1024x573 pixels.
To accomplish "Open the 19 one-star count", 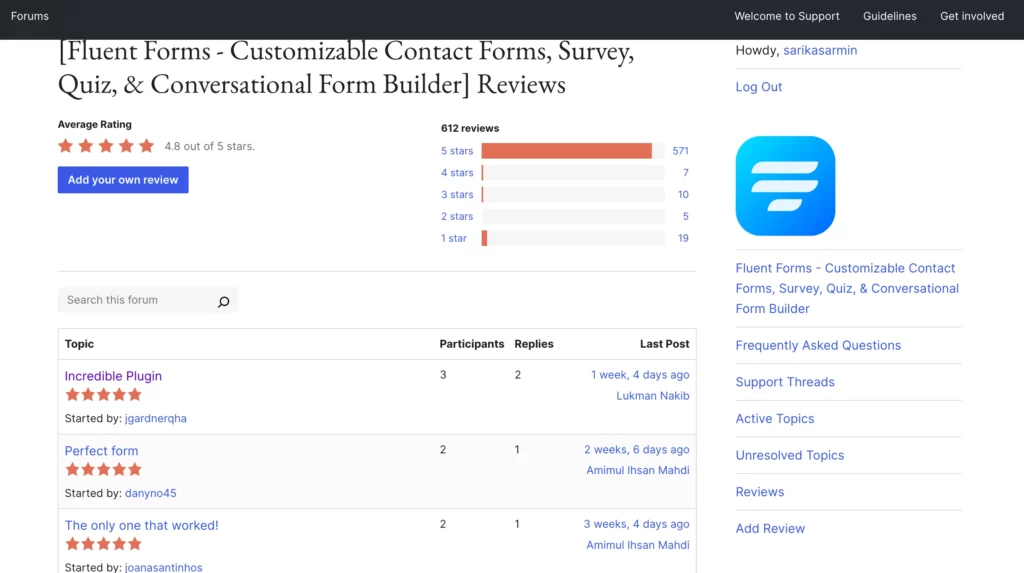I will click(x=683, y=238).
